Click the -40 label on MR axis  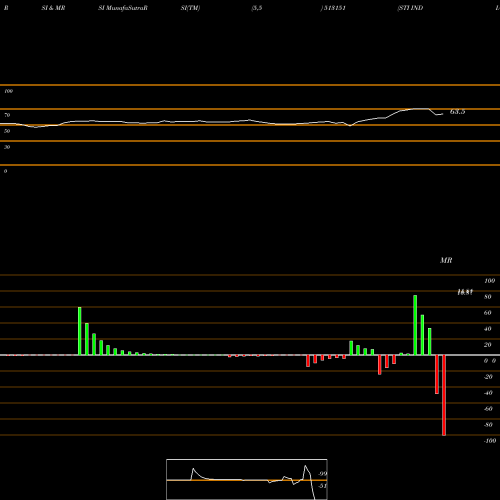tap(488, 393)
